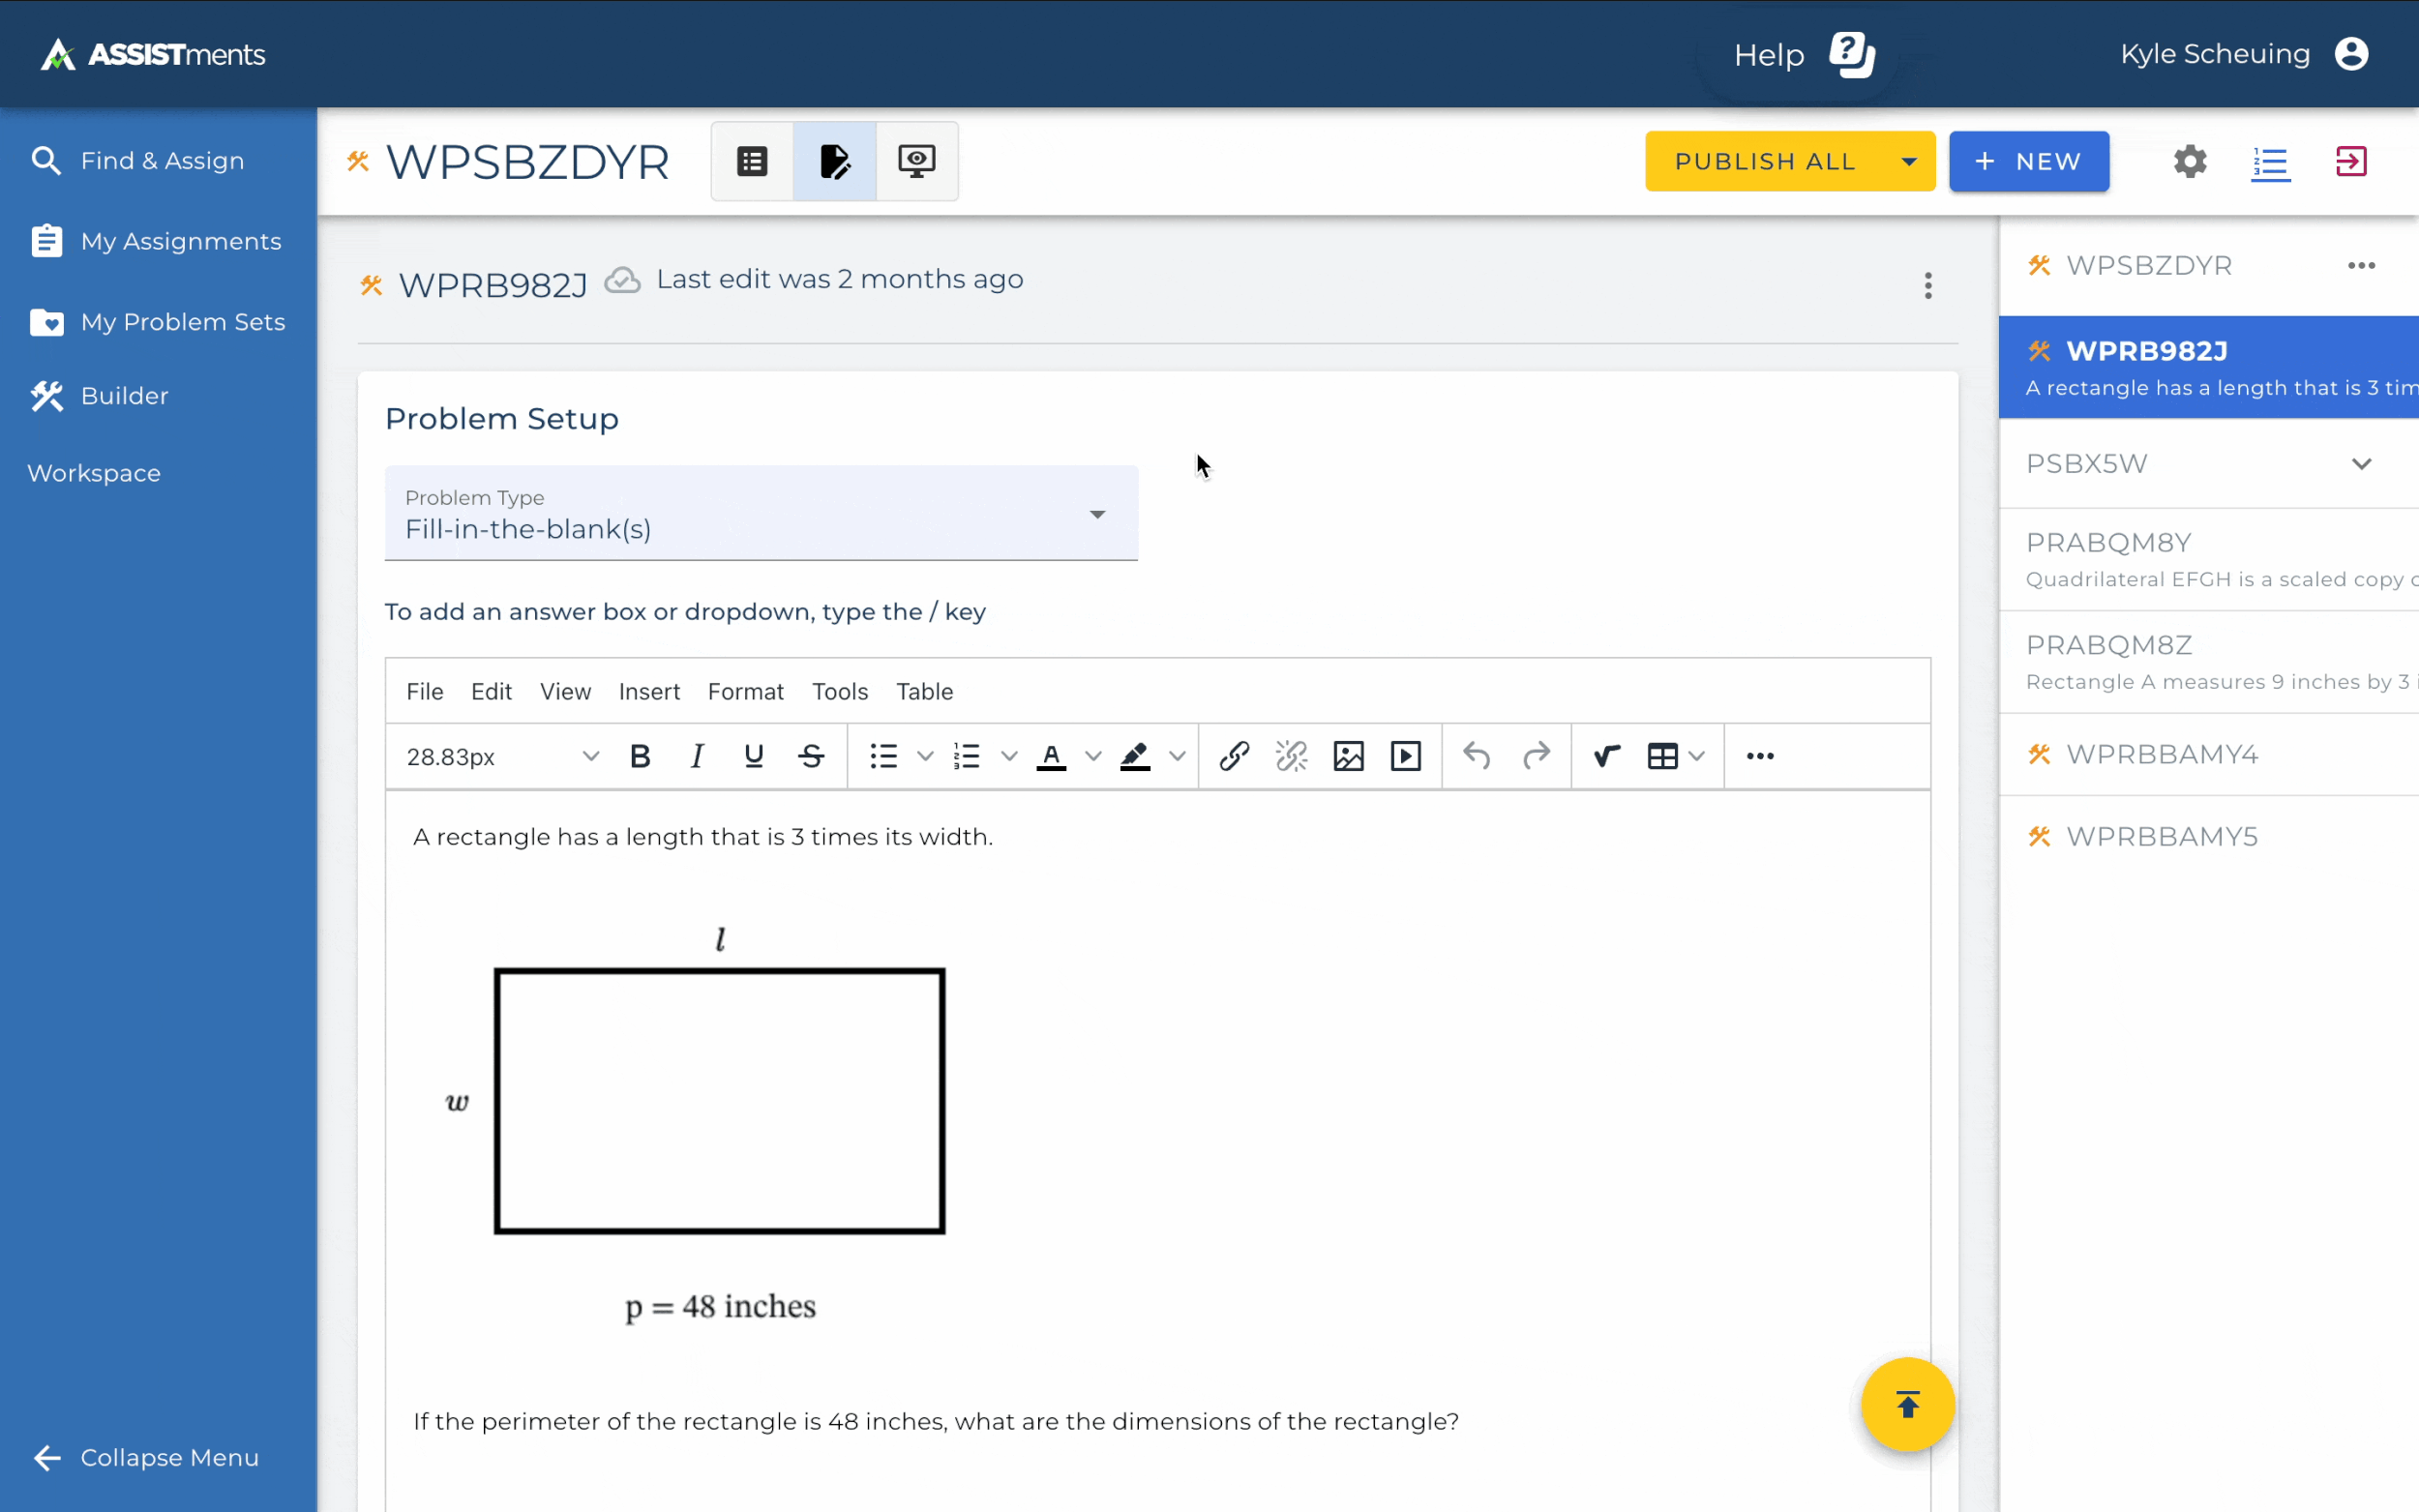
Task: Switch to the student preview view icon
Action: [916, 161]
